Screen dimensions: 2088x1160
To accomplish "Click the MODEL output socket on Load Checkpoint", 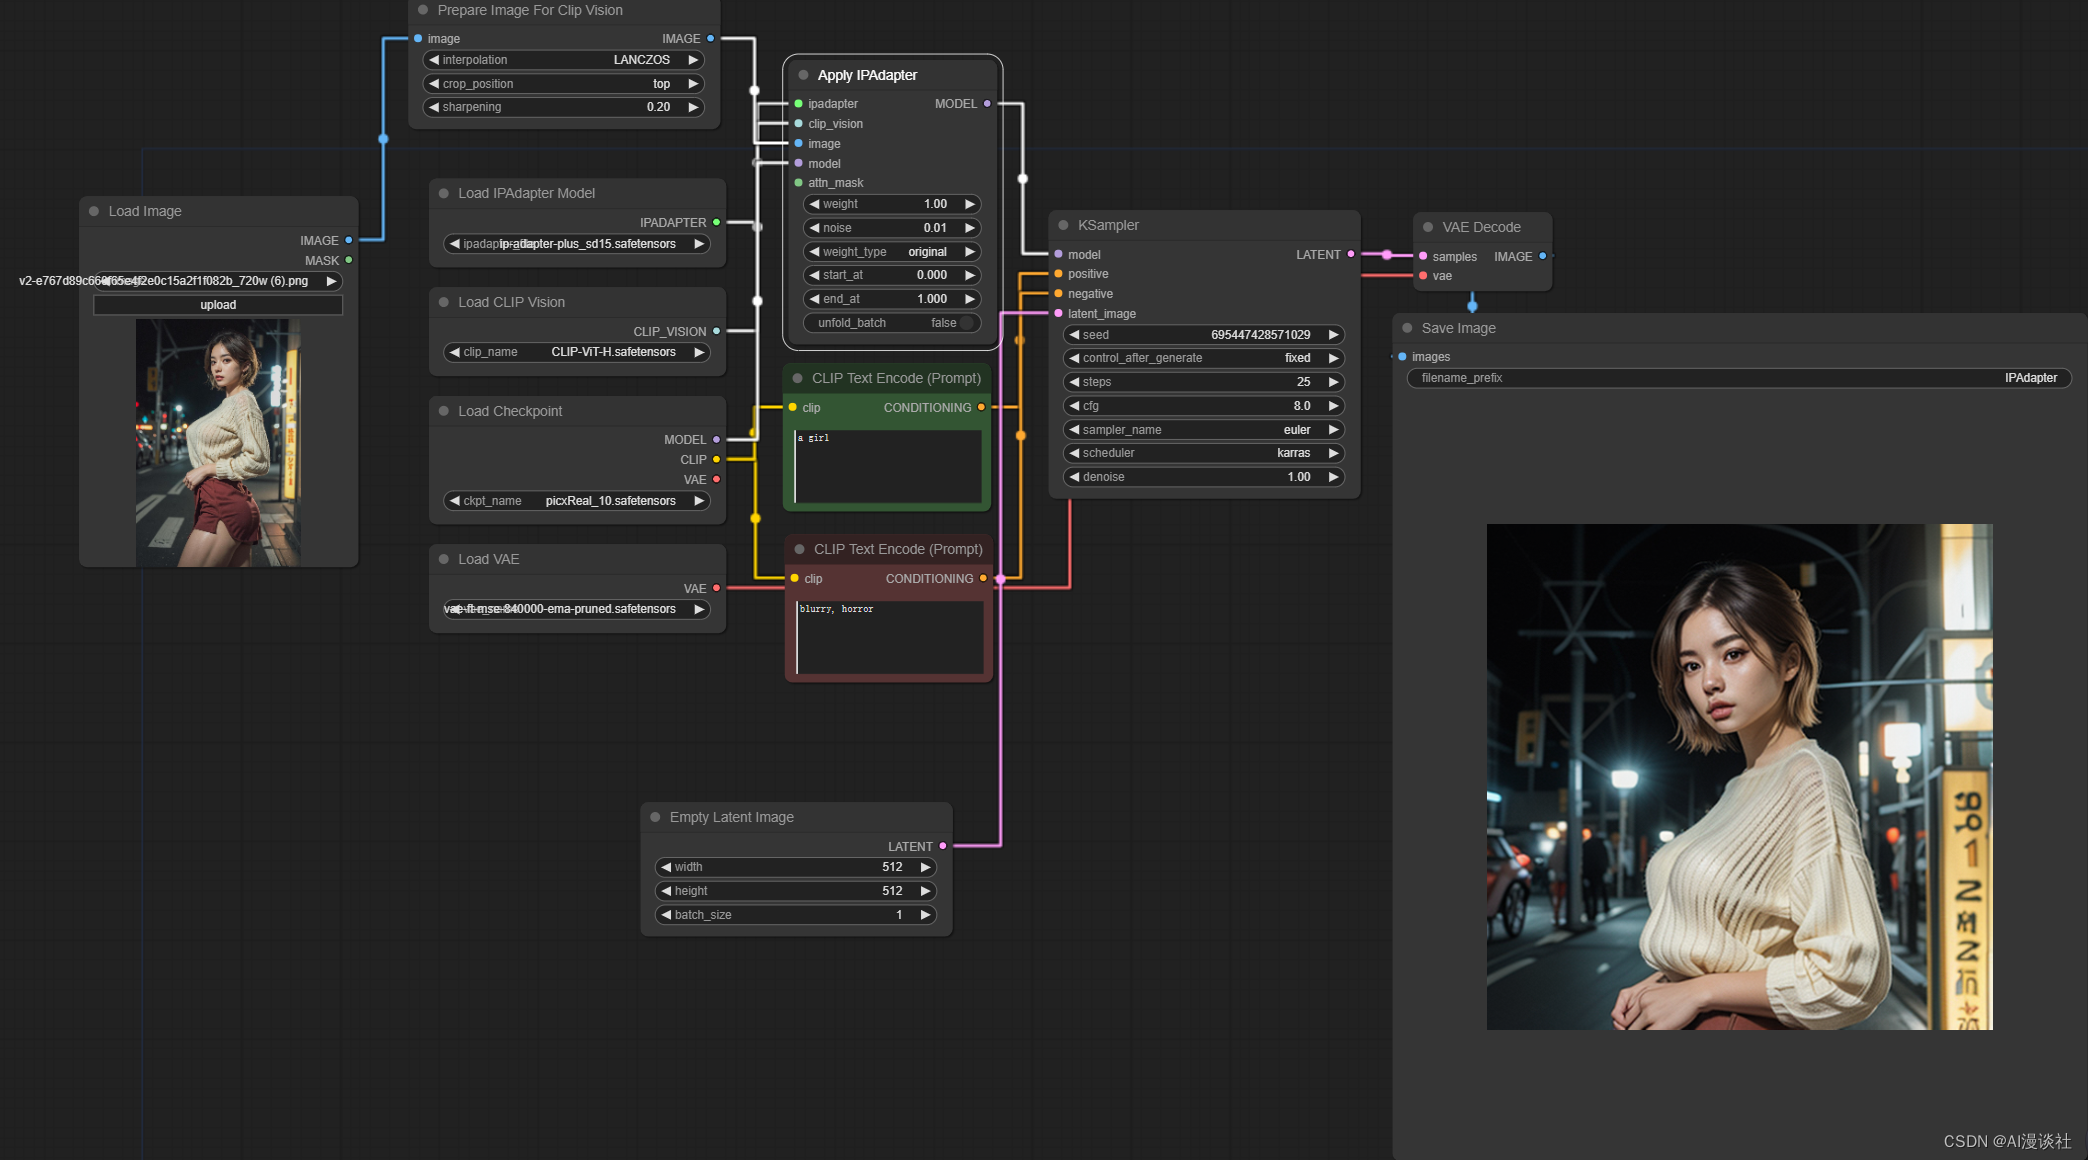I will (x=716, y=440).
